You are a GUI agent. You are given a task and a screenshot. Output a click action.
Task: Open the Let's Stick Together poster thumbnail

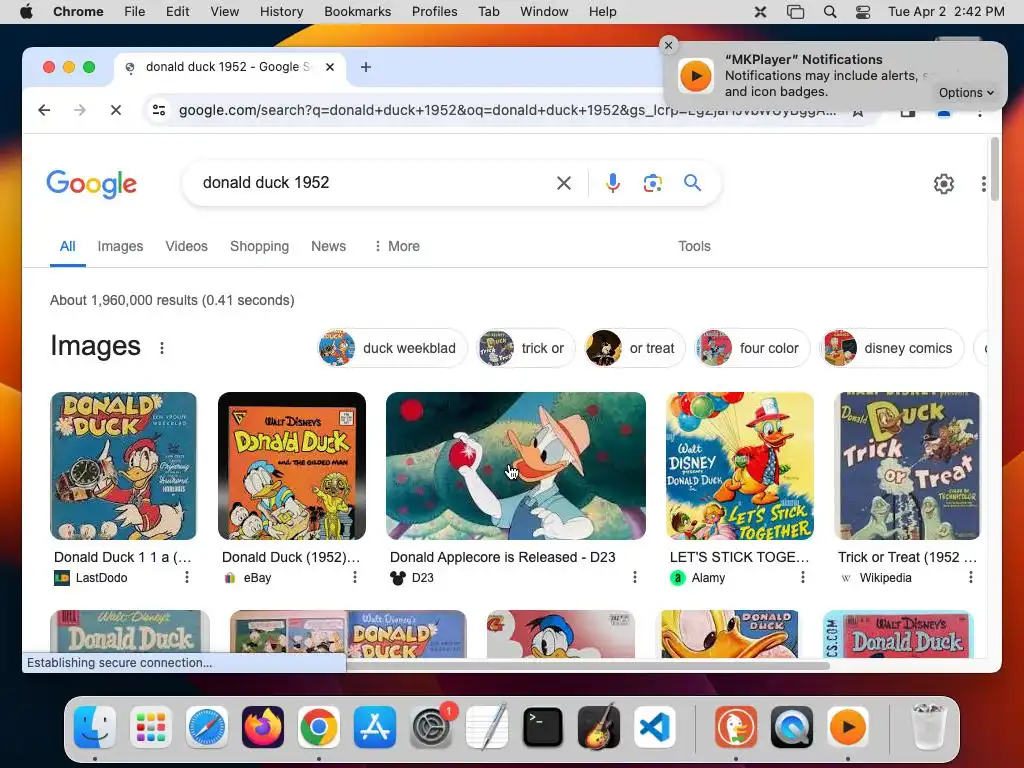click(x=740, y=466)
